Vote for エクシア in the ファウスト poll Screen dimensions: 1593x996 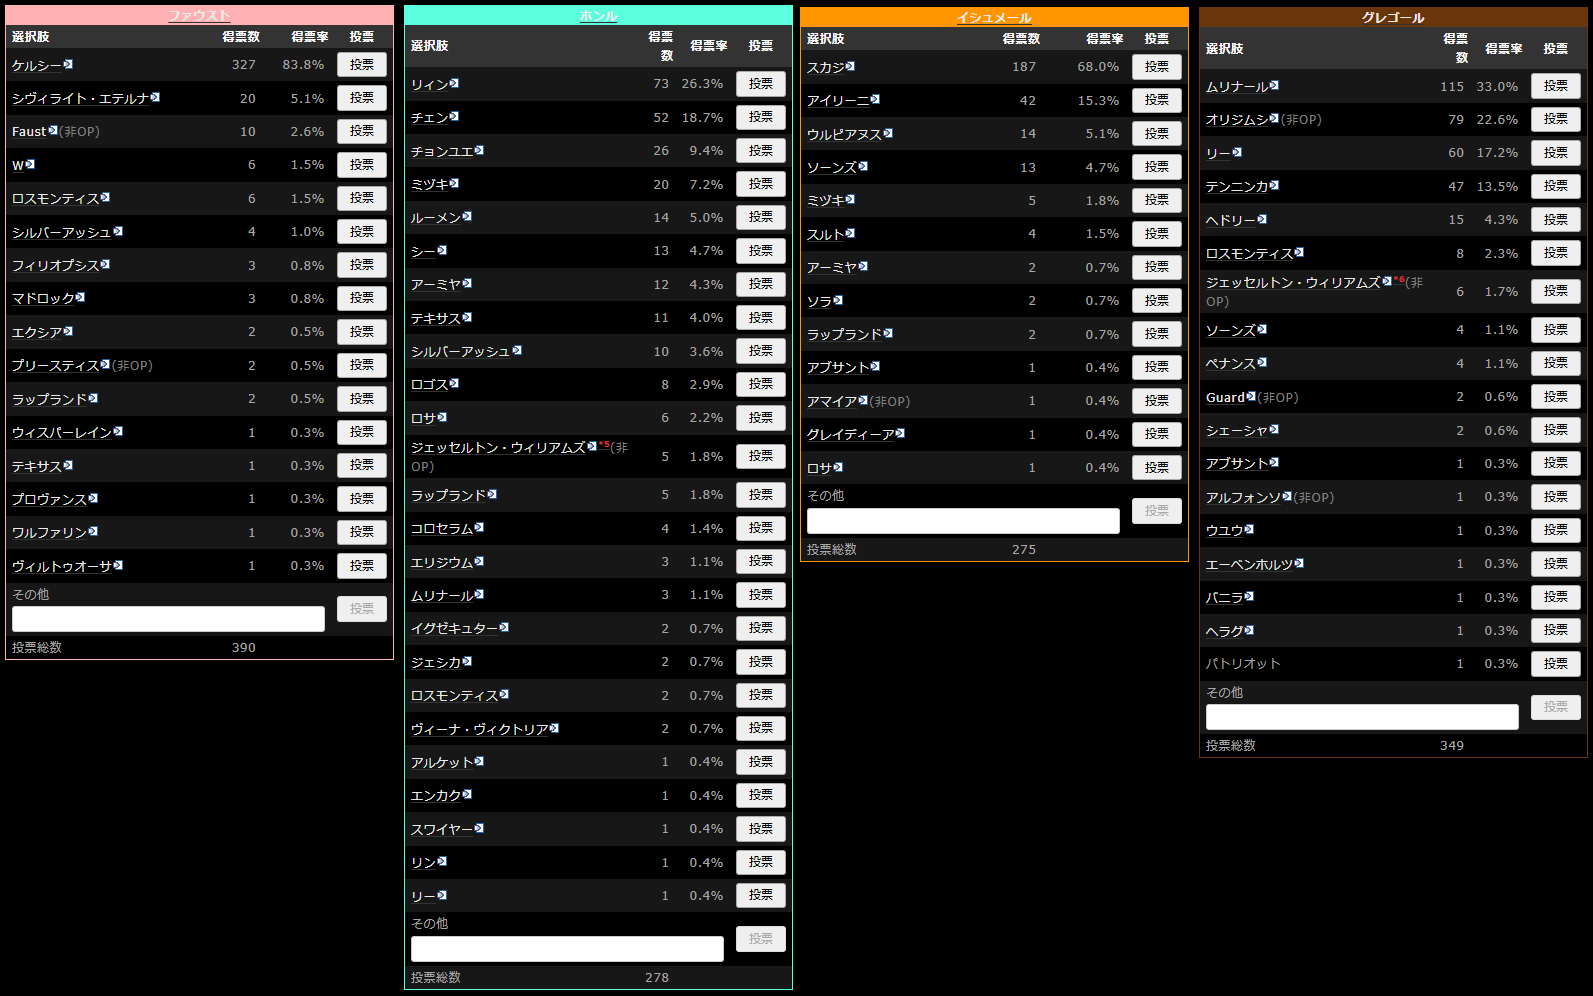(362, 331)
